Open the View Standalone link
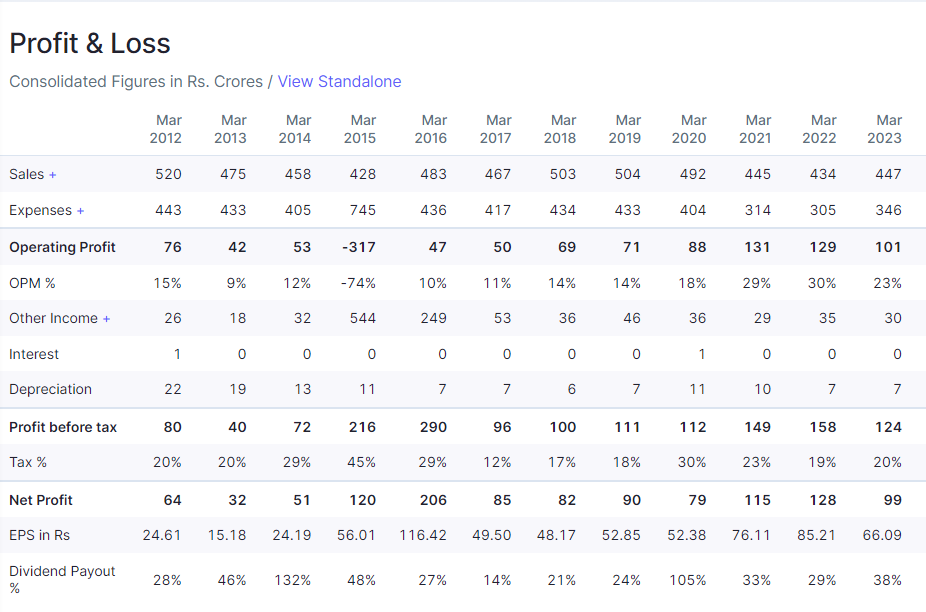The width and height of the screenshot is (926, 612). click(339, 81)
